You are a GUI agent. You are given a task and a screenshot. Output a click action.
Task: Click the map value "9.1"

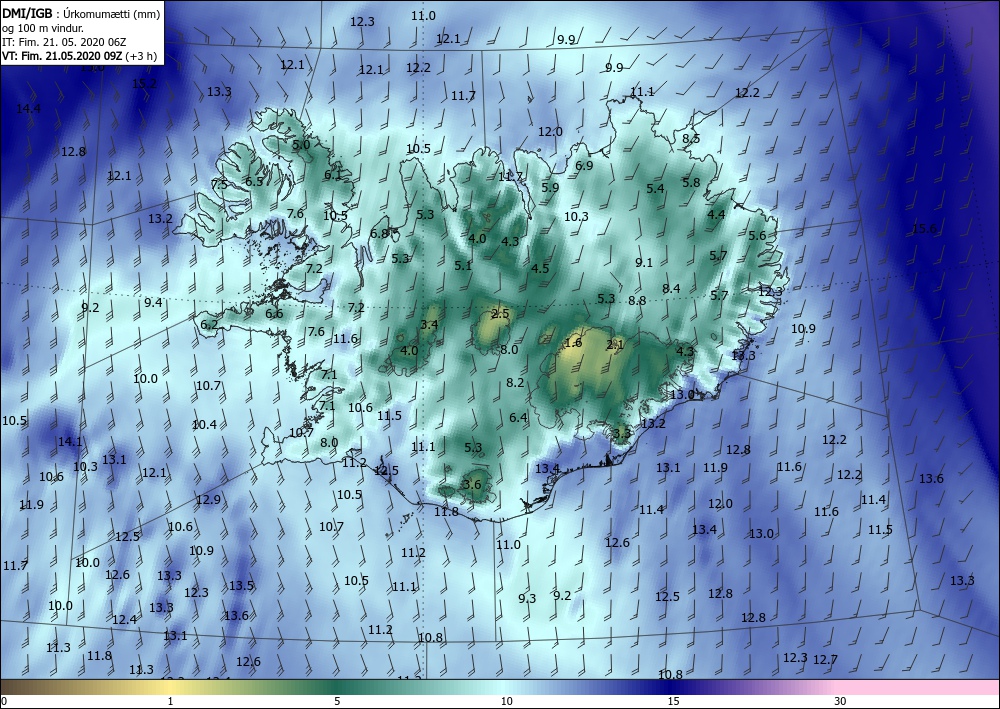click(x=644, y=263)
